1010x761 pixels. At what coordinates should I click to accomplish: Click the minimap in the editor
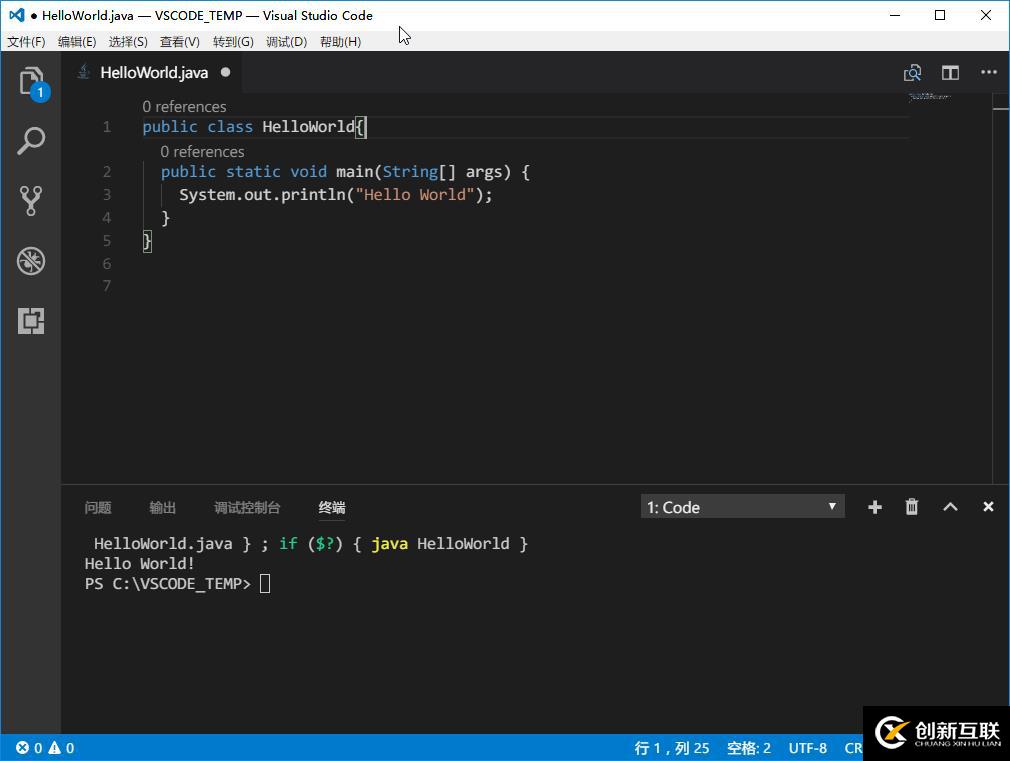coord(930,97)
